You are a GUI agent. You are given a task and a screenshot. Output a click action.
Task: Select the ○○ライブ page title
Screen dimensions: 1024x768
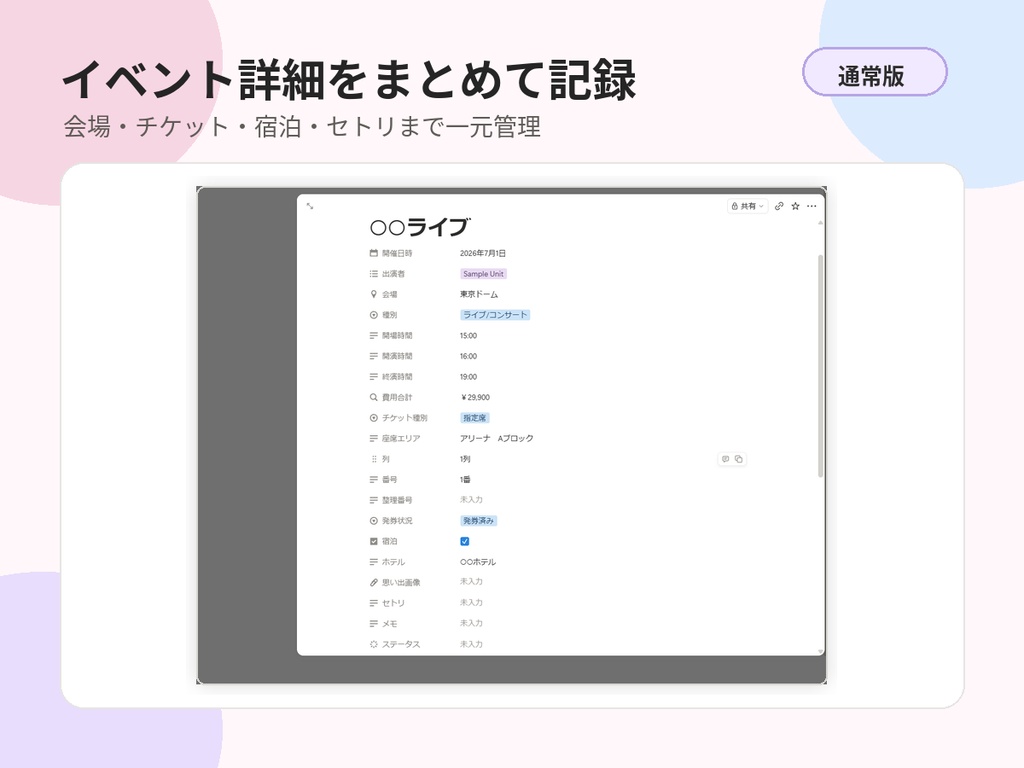pos(419,227)
